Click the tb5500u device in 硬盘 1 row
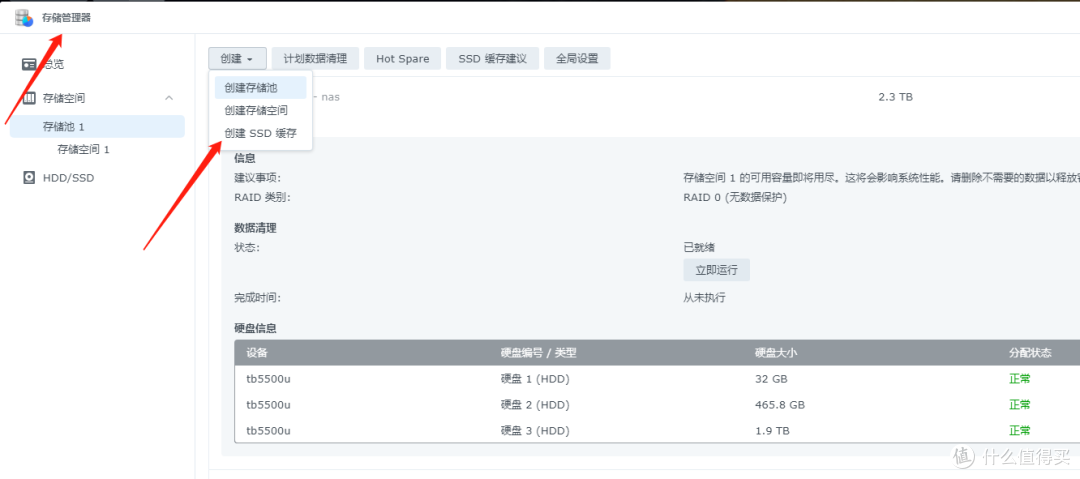The height and width of the screenshot is (479, 1080). (269, 378)
